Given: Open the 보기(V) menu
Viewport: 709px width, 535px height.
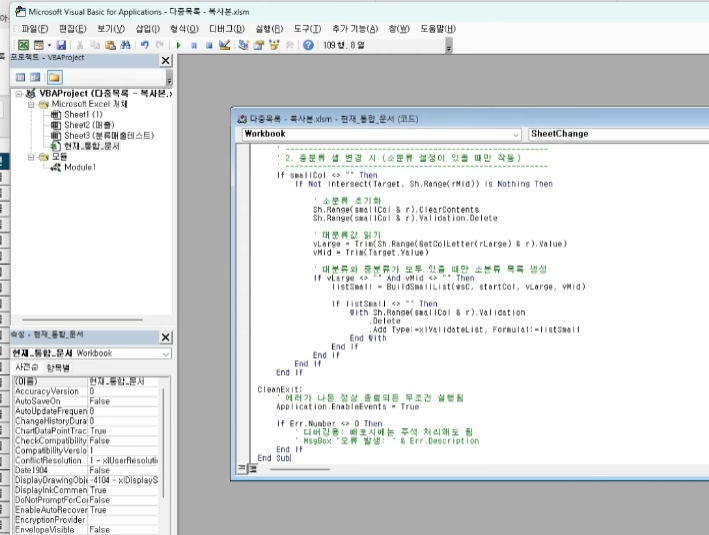Looking at the screenshot, I should [111, 29].
